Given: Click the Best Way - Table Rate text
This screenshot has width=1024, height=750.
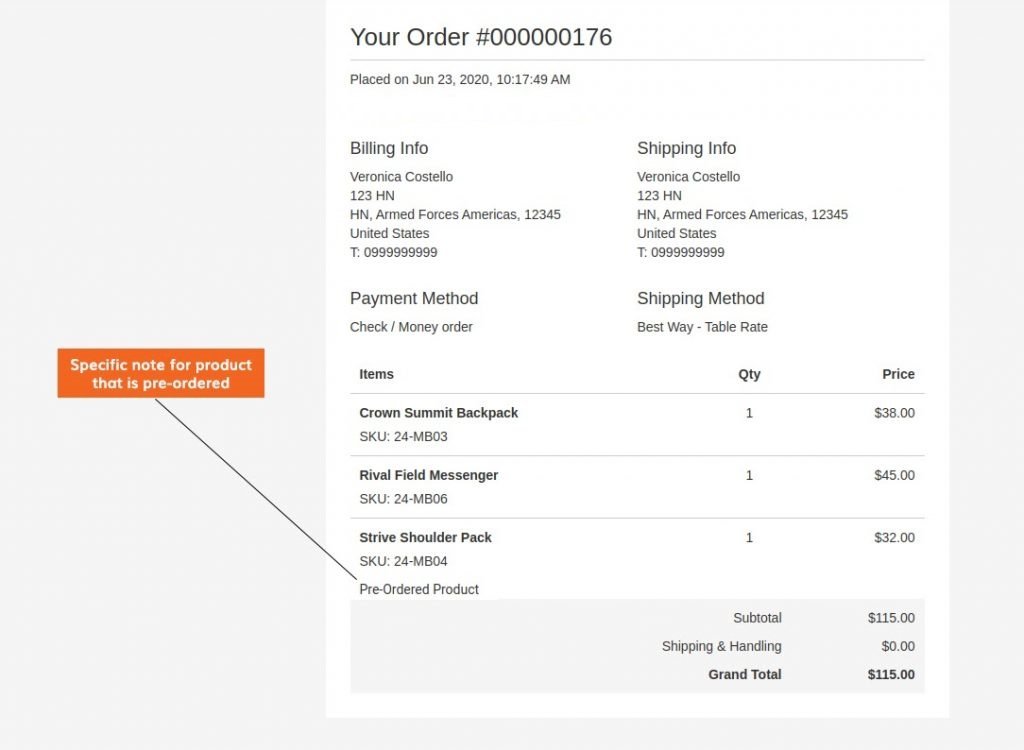Looking at the screenshot, I should pyautogui.click(x=702, y=327).
